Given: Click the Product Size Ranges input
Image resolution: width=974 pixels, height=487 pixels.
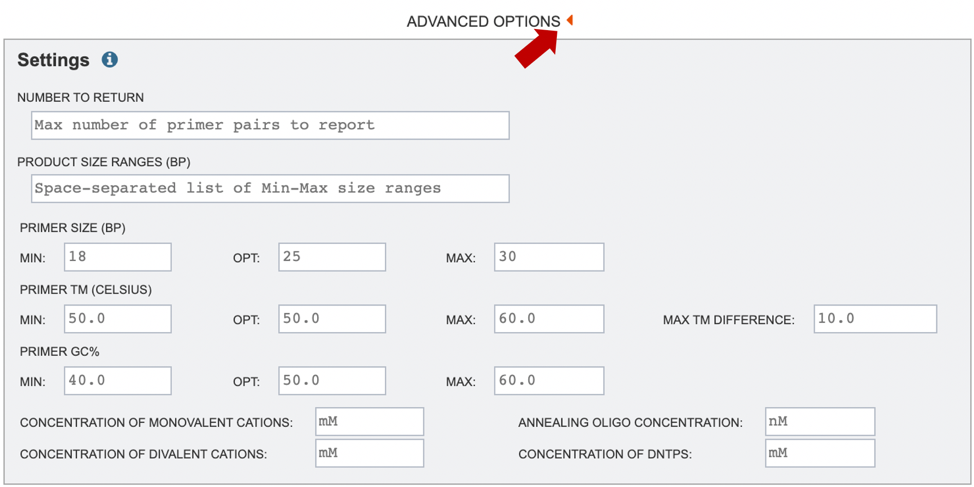Looking at the screenshot, I should point(270,188).
